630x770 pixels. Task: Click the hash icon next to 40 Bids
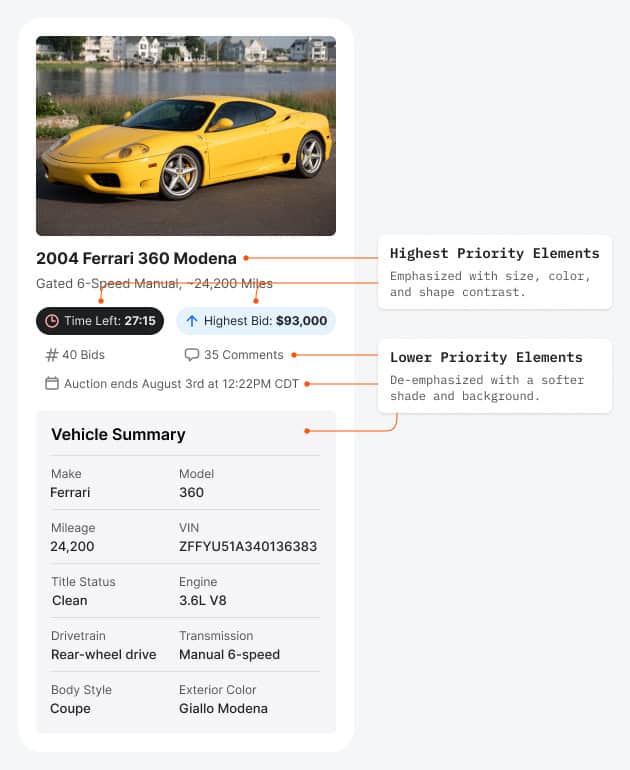(52, 355)
